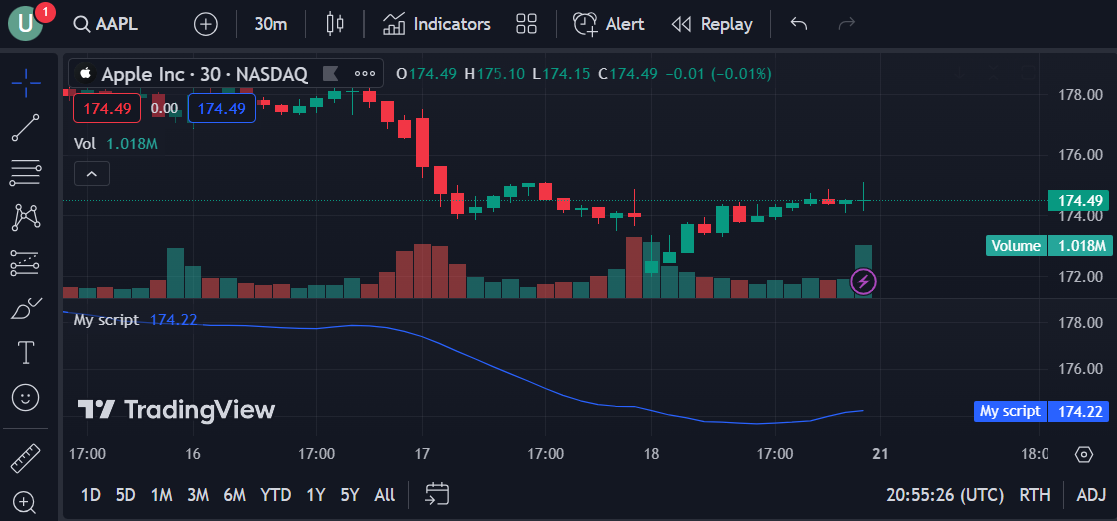Viewport: 1117px width, 521px height.
Task: Open the user profile avatar menu
Action: point(26,23)
